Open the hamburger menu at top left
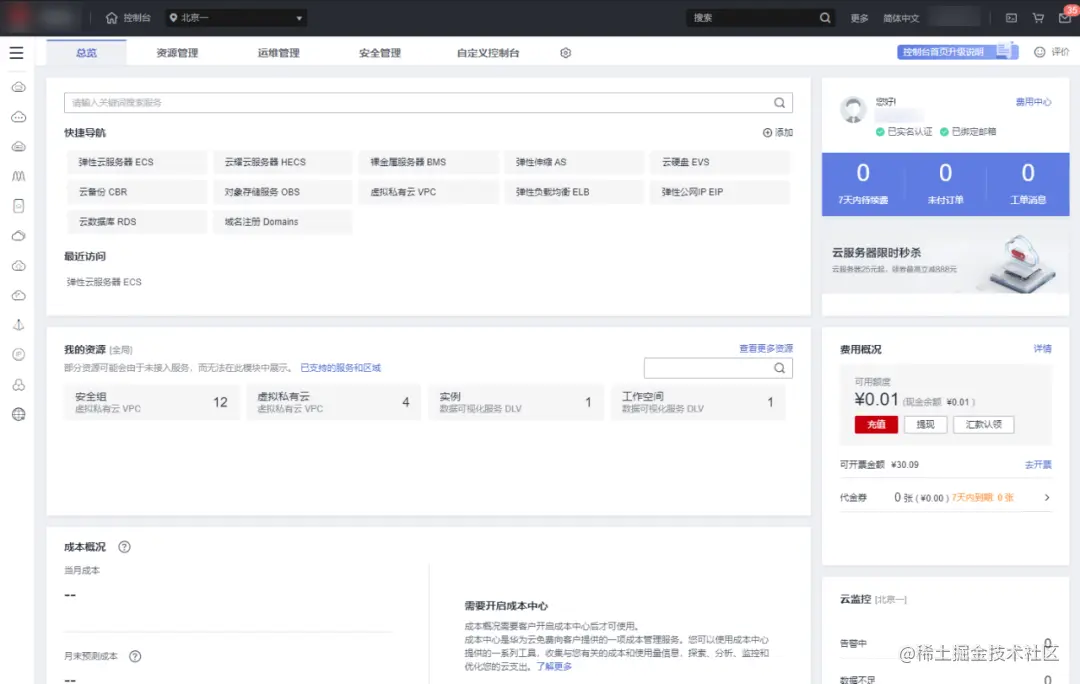 pos(16,53)
